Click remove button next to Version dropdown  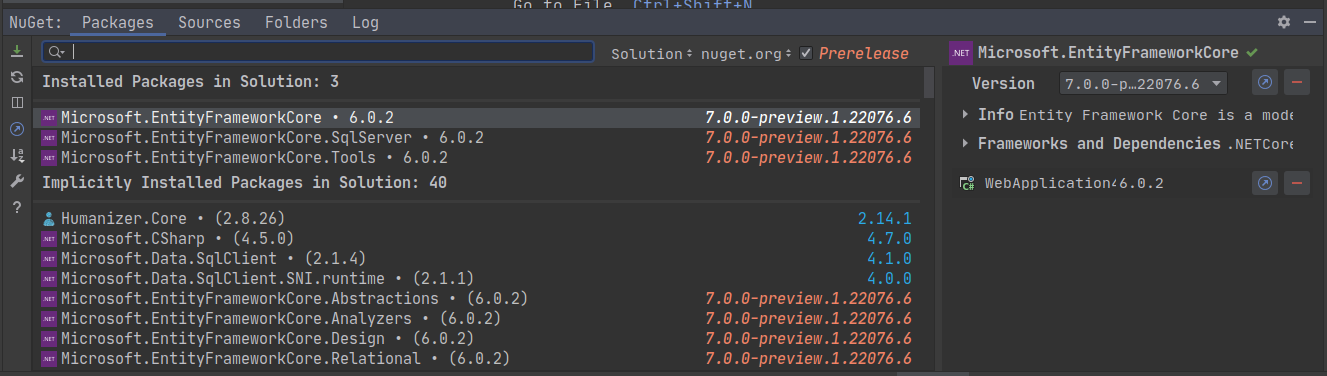(1297, 84)
